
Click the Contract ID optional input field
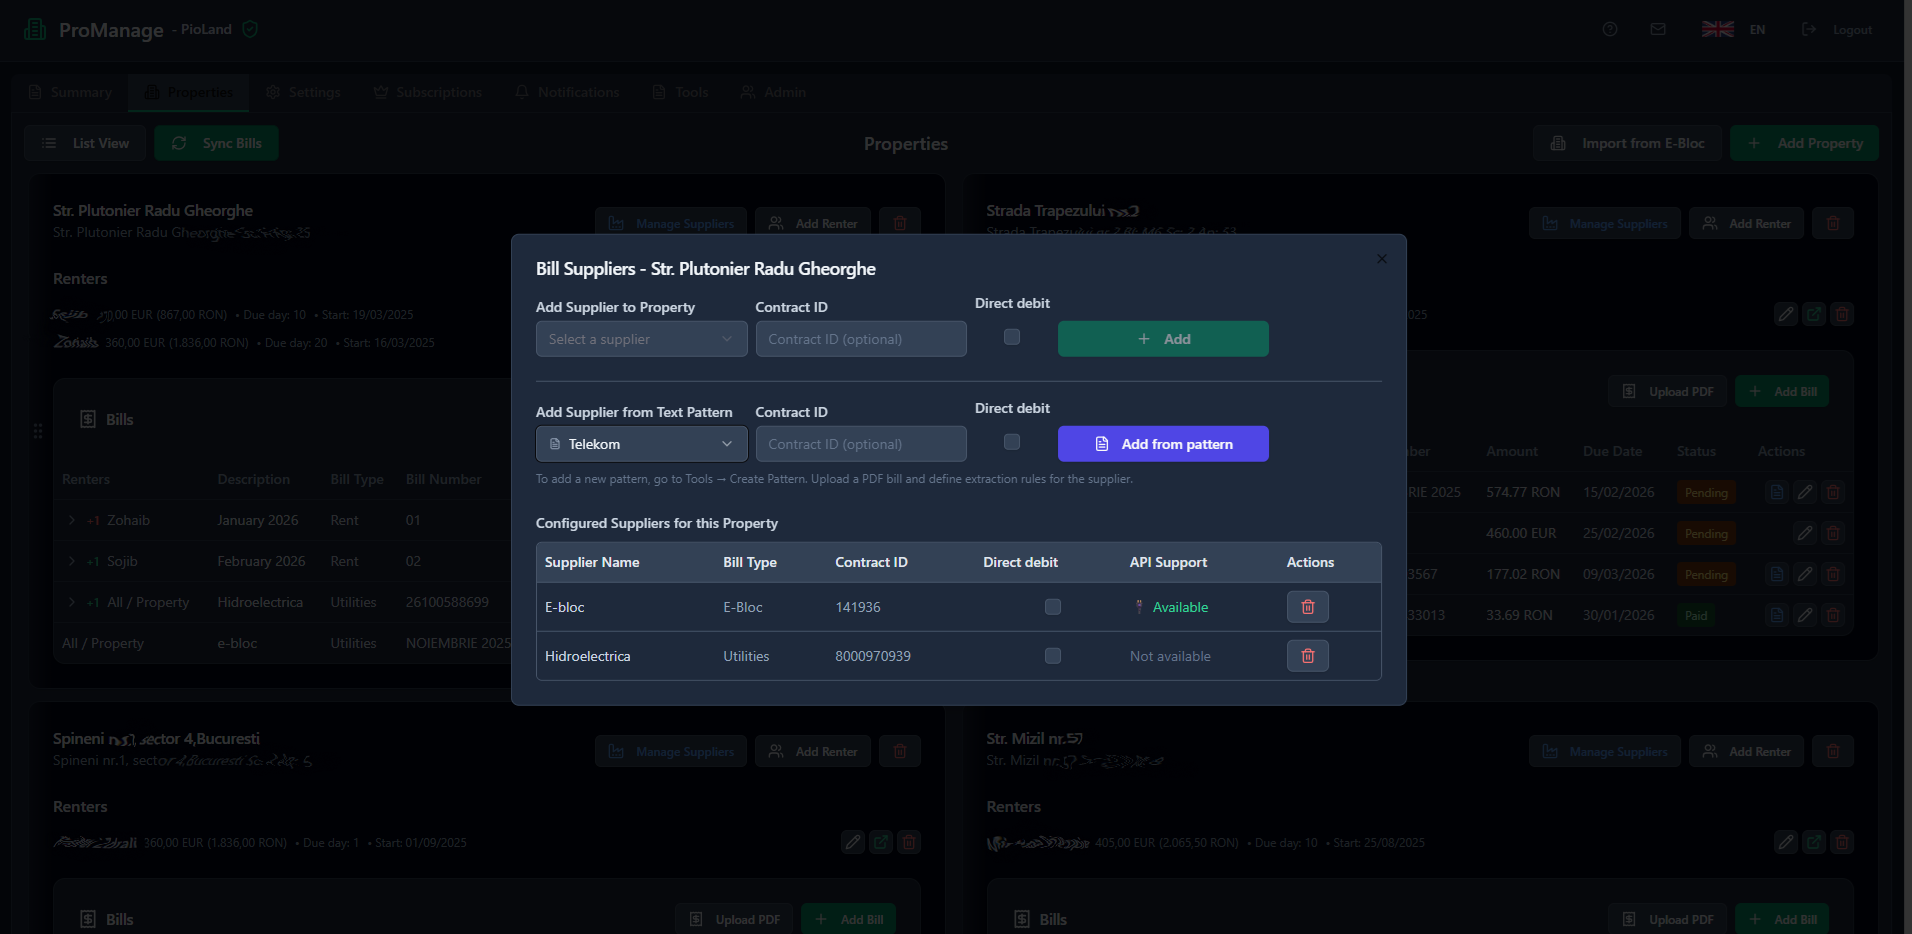pyautogui.click(x=860, y=338)
